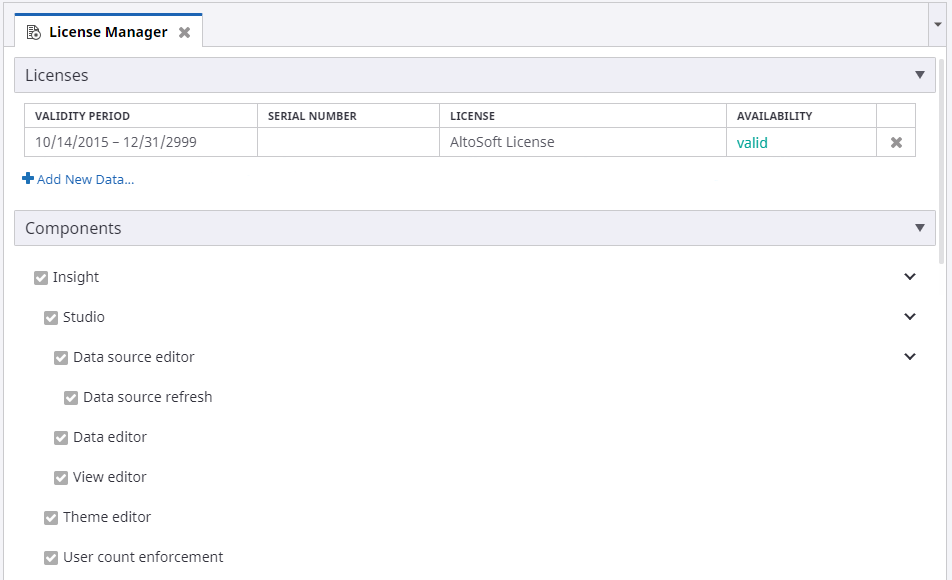The image size is (952, 580).
Task: Uncheck User count enforcement checkbox
Action: click(x=51, y=558)
